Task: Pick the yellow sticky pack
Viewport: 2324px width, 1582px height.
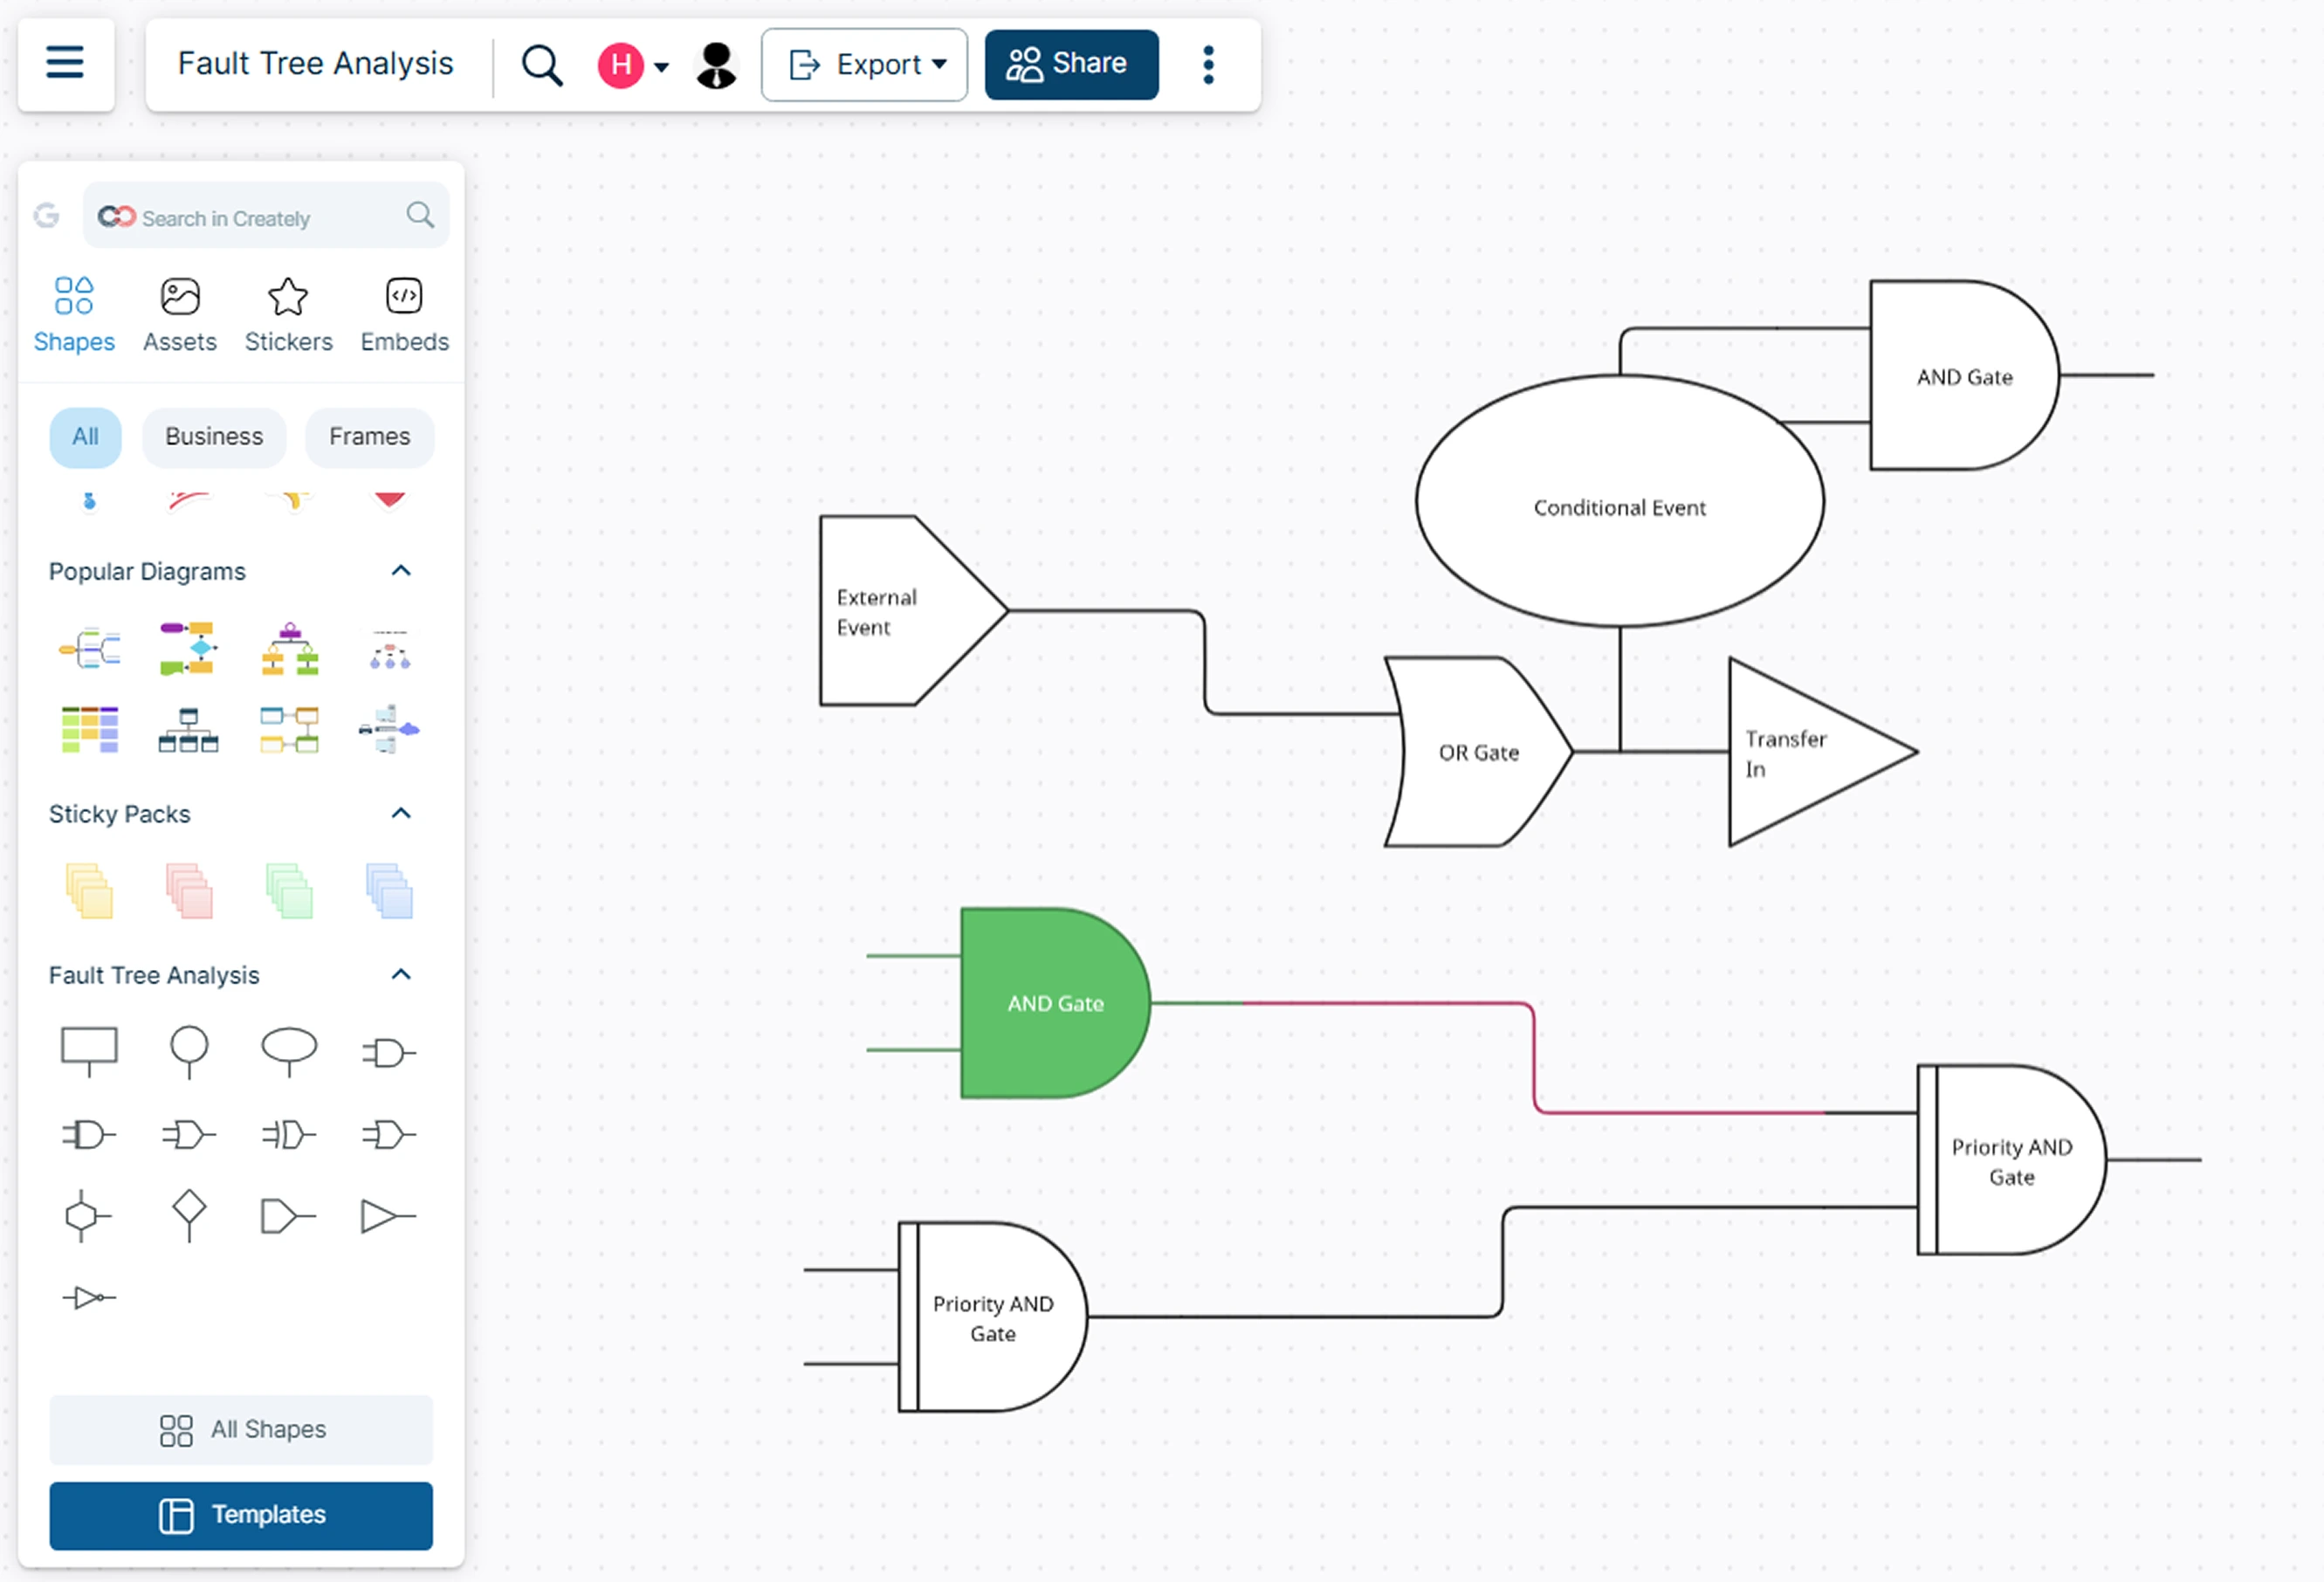Action: (x=89, y=891)
